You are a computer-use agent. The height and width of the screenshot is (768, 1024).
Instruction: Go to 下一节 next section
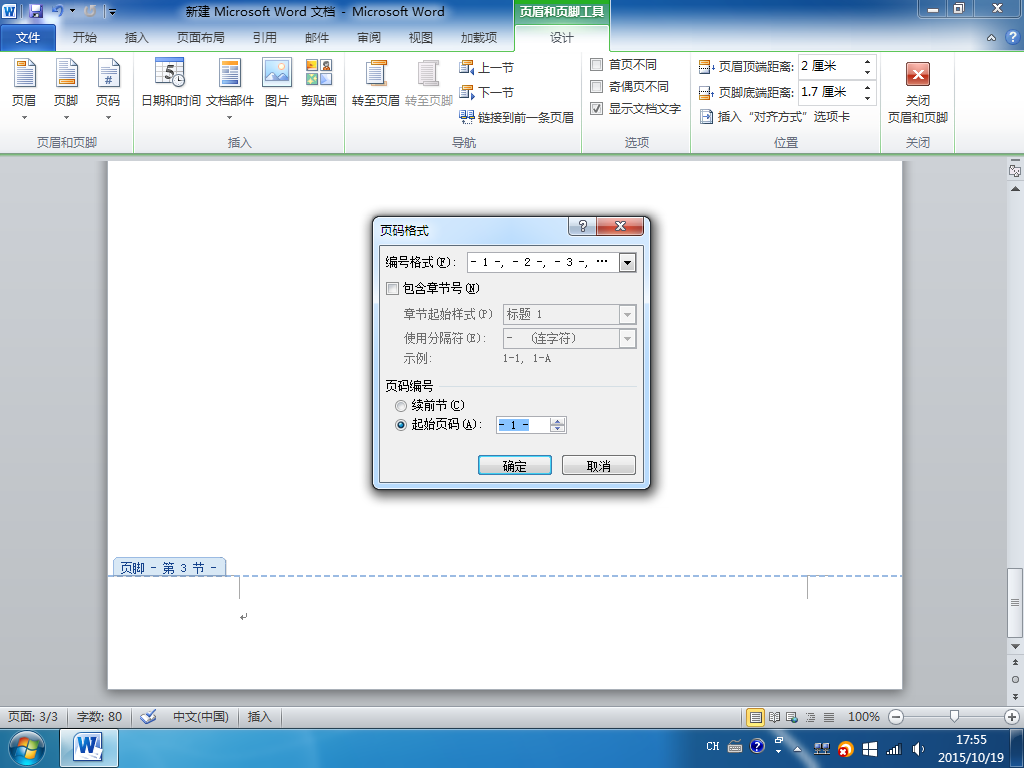click(487, 92)
